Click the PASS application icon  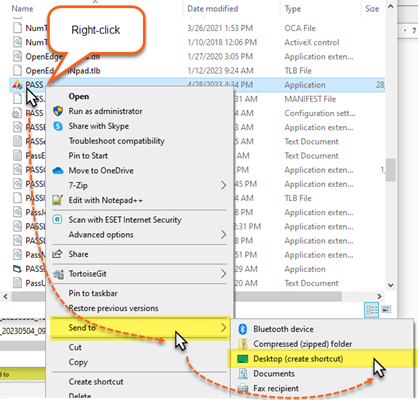[x=17, y=85]
